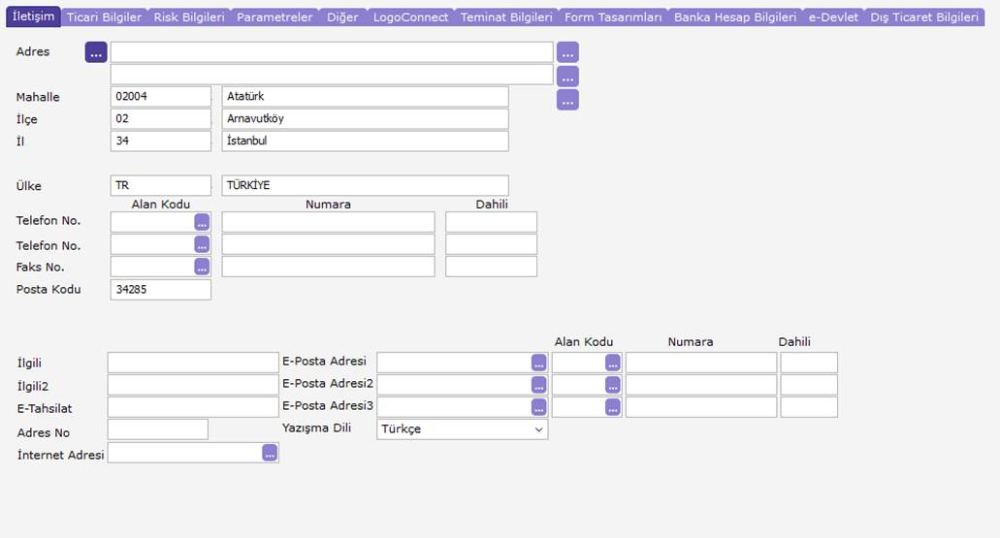The height and width of the screenshot is (538, 1000).
Task: Select the Mahalle code field 02004
Action: click(161, 96)
